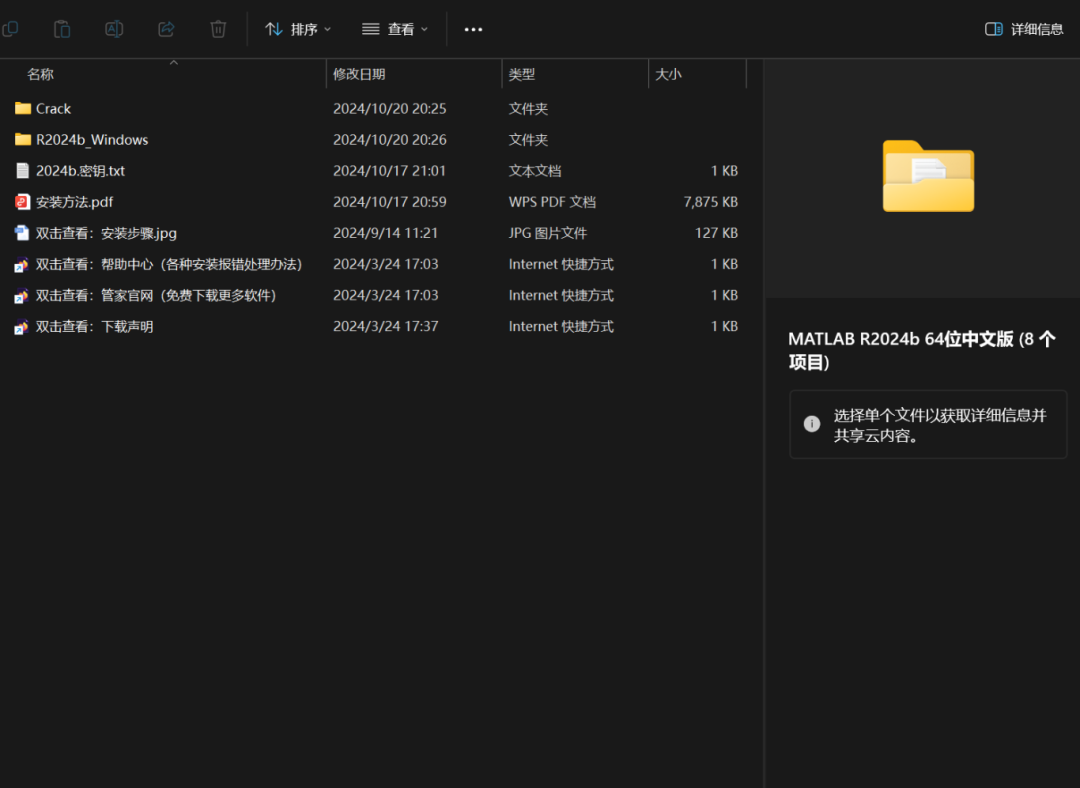Select the 管家官网 shortcut icon
The width and height of the screenshot is (1080, 788).
pyautogui.click(x=21, y=296)
